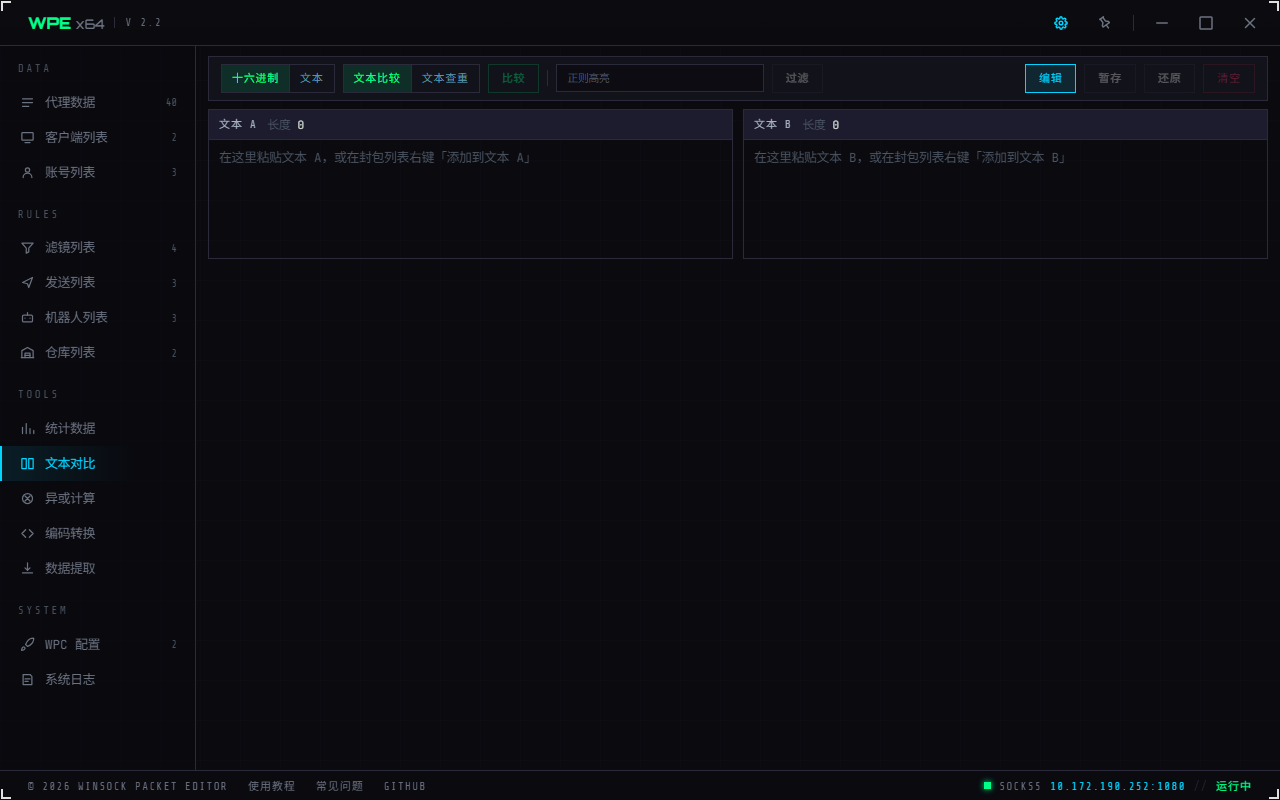Screen dimensions: 1280x800
Task: Click the 数据提取 download icon
Action: [28, 568]
